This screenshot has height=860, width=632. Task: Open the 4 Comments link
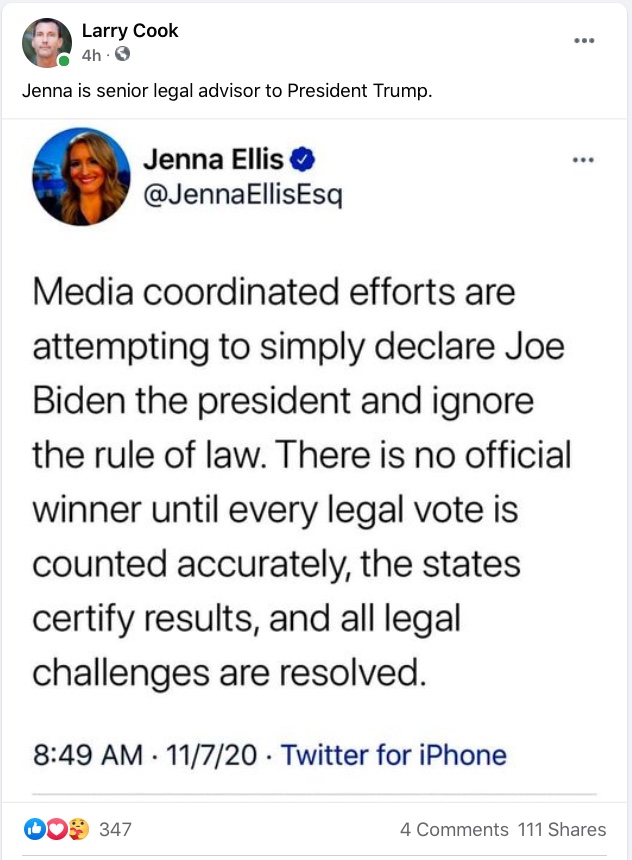click(454, 829)
